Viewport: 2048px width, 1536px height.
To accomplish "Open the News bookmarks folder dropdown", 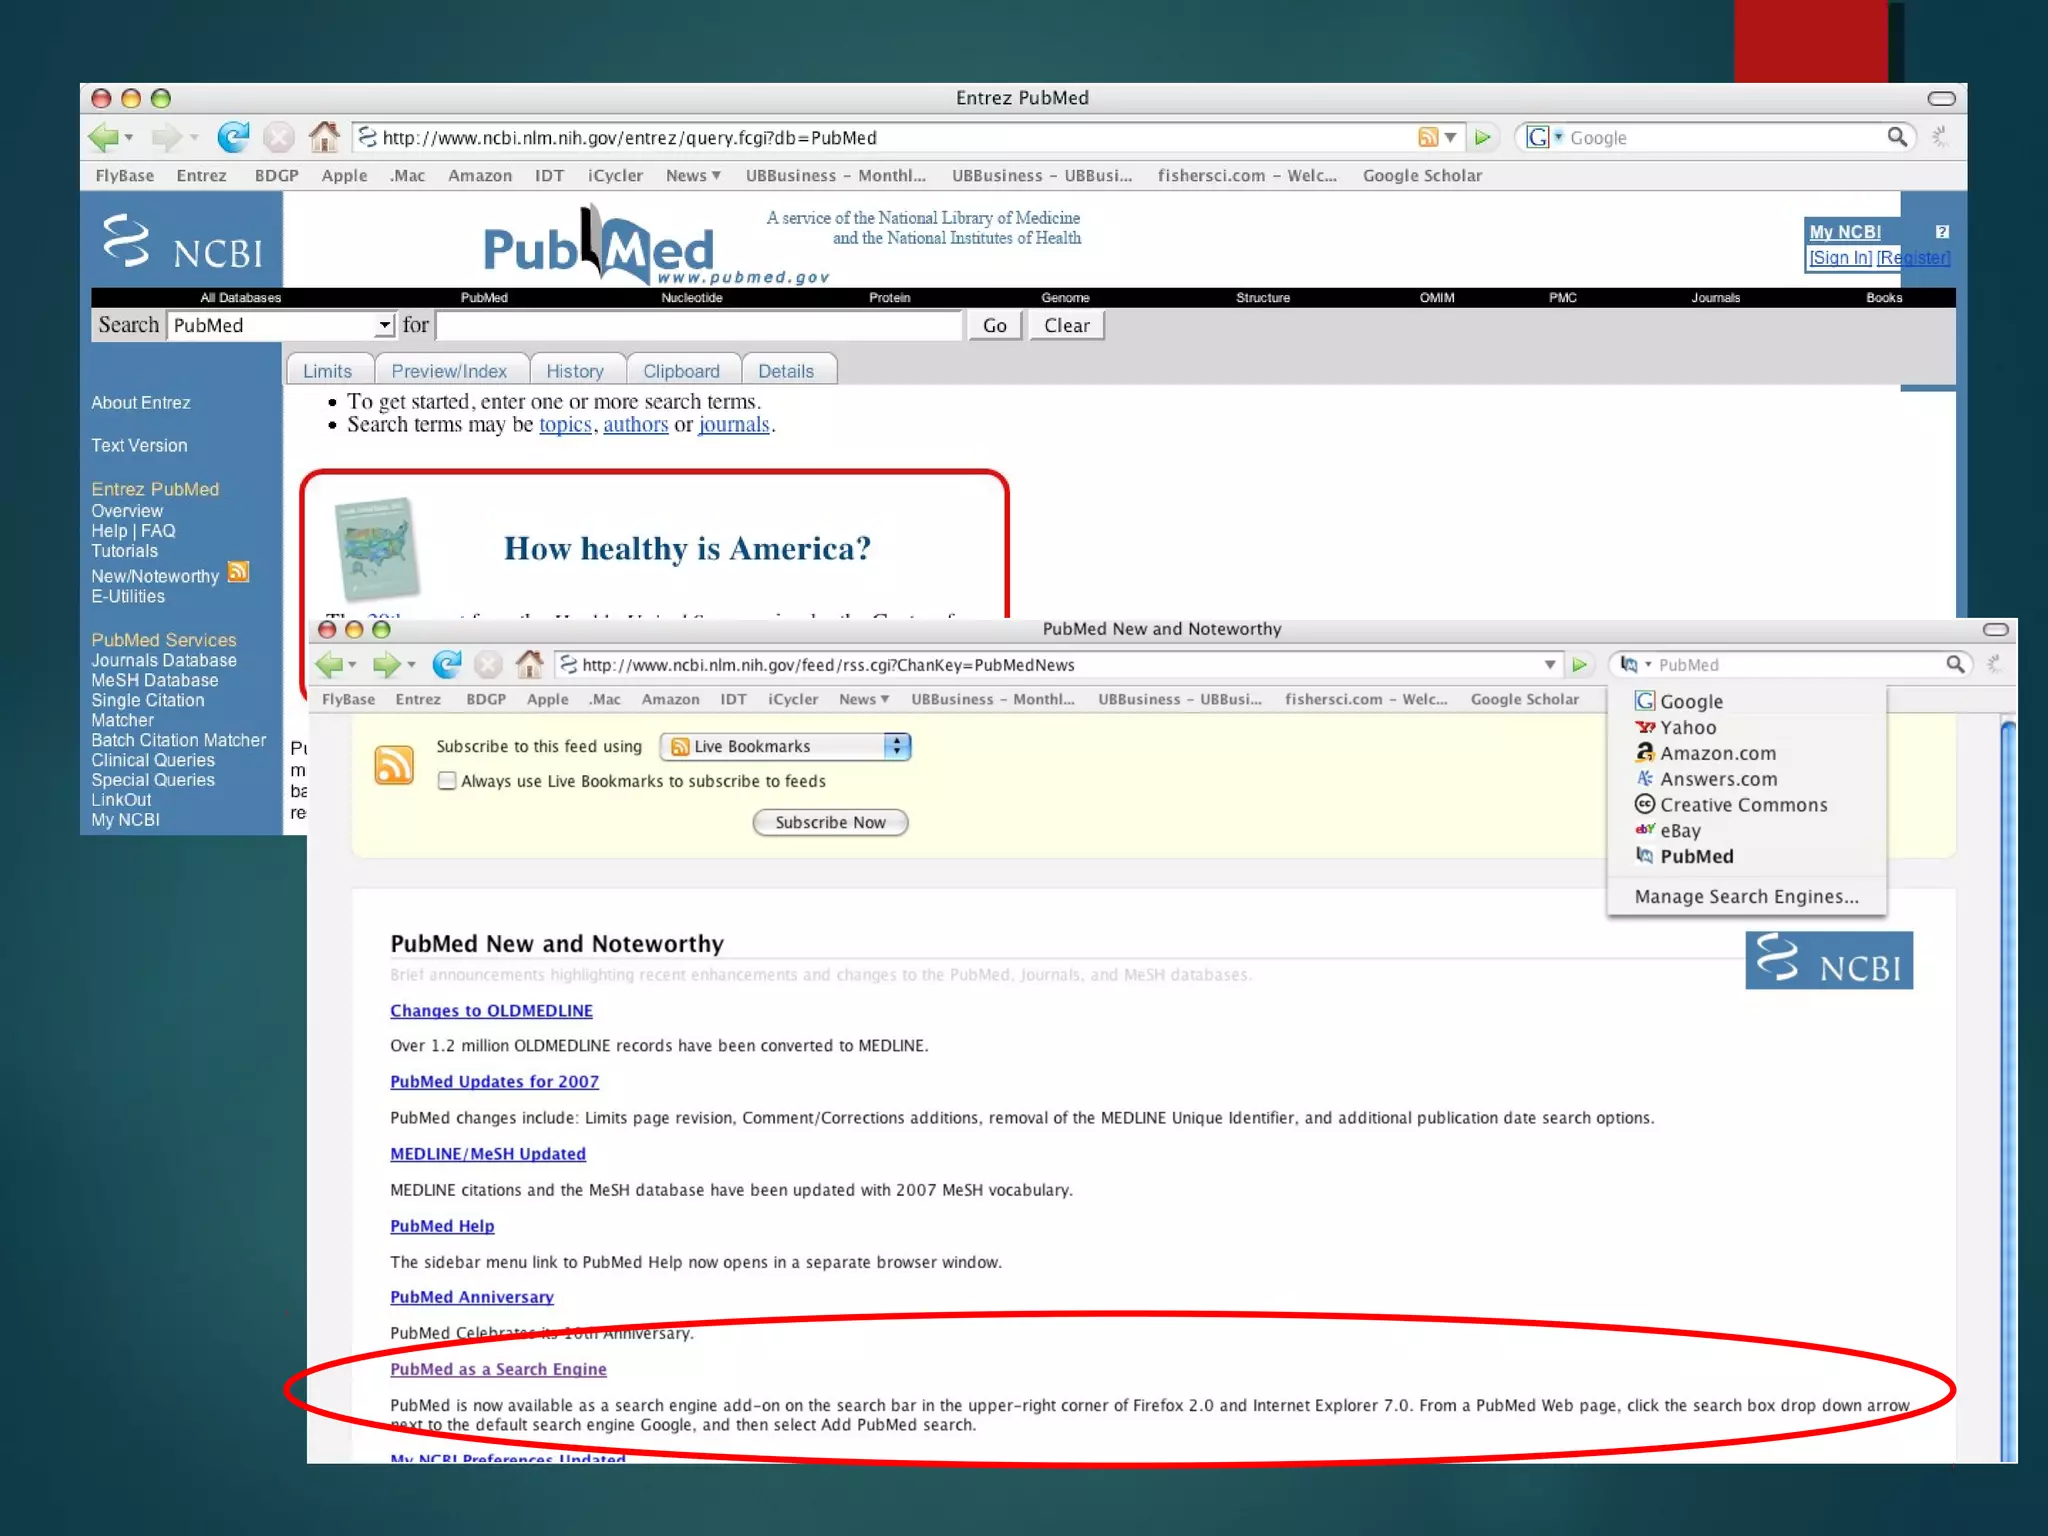I will (x=864, y=699).
